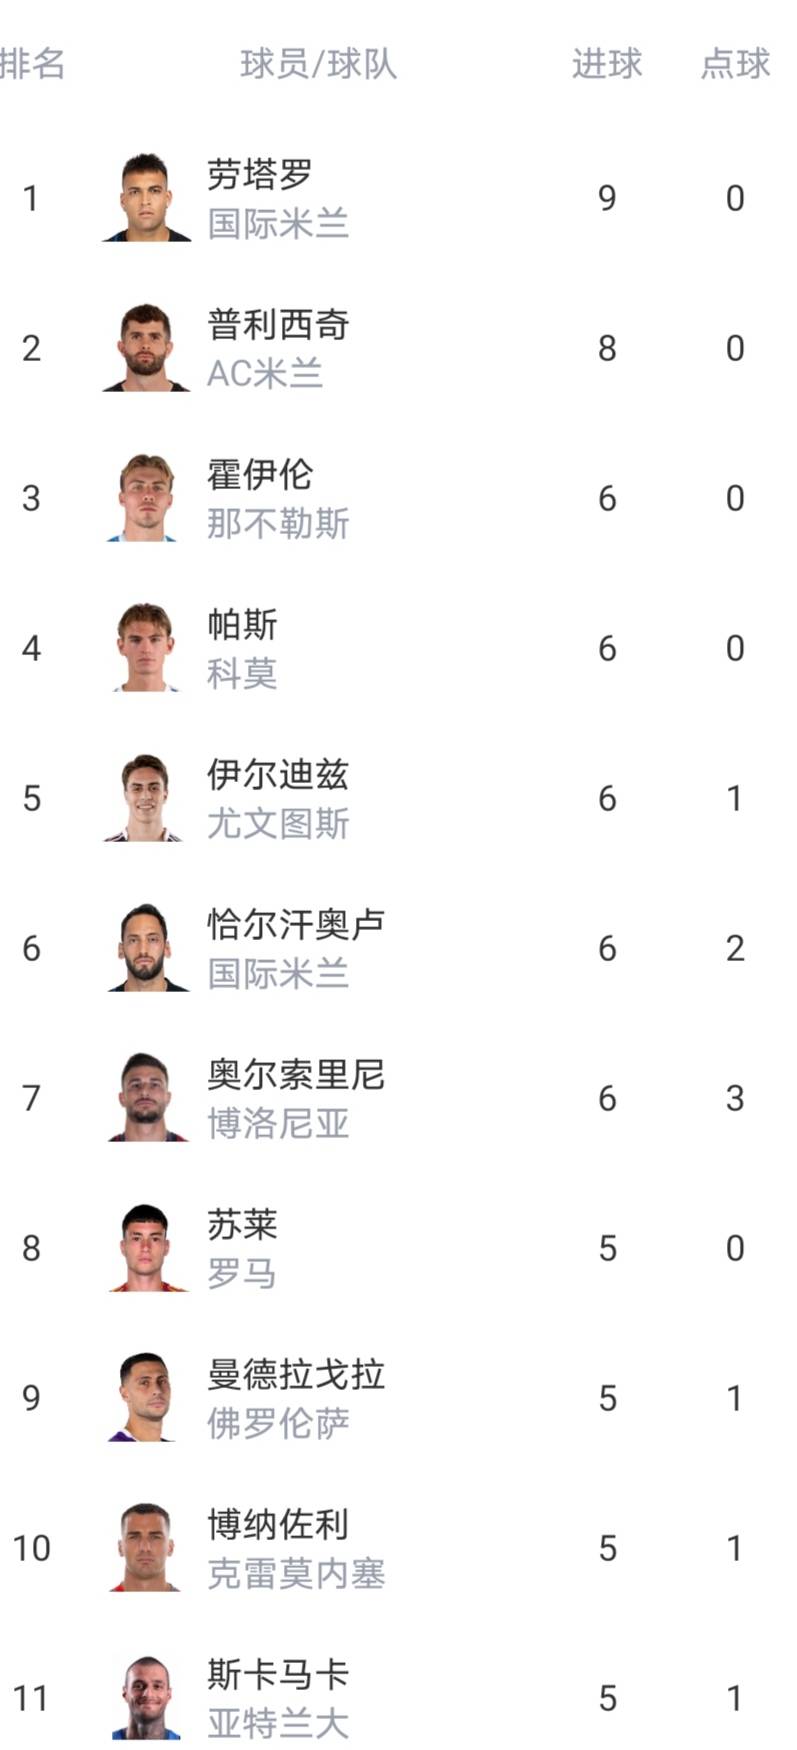Viewport: 797px width, 1750px height.
Task: Tap the 曼德拉戈拉 player photo
Action: point(146,1398)
